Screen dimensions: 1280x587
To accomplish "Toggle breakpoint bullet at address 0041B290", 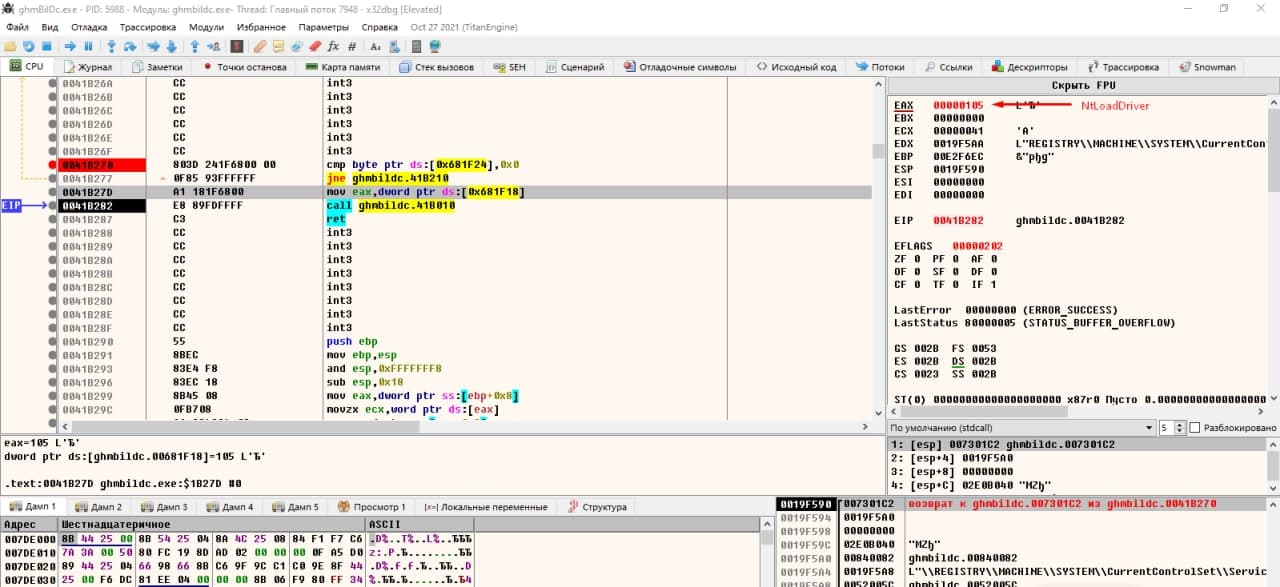I will [x=53, y=341].
